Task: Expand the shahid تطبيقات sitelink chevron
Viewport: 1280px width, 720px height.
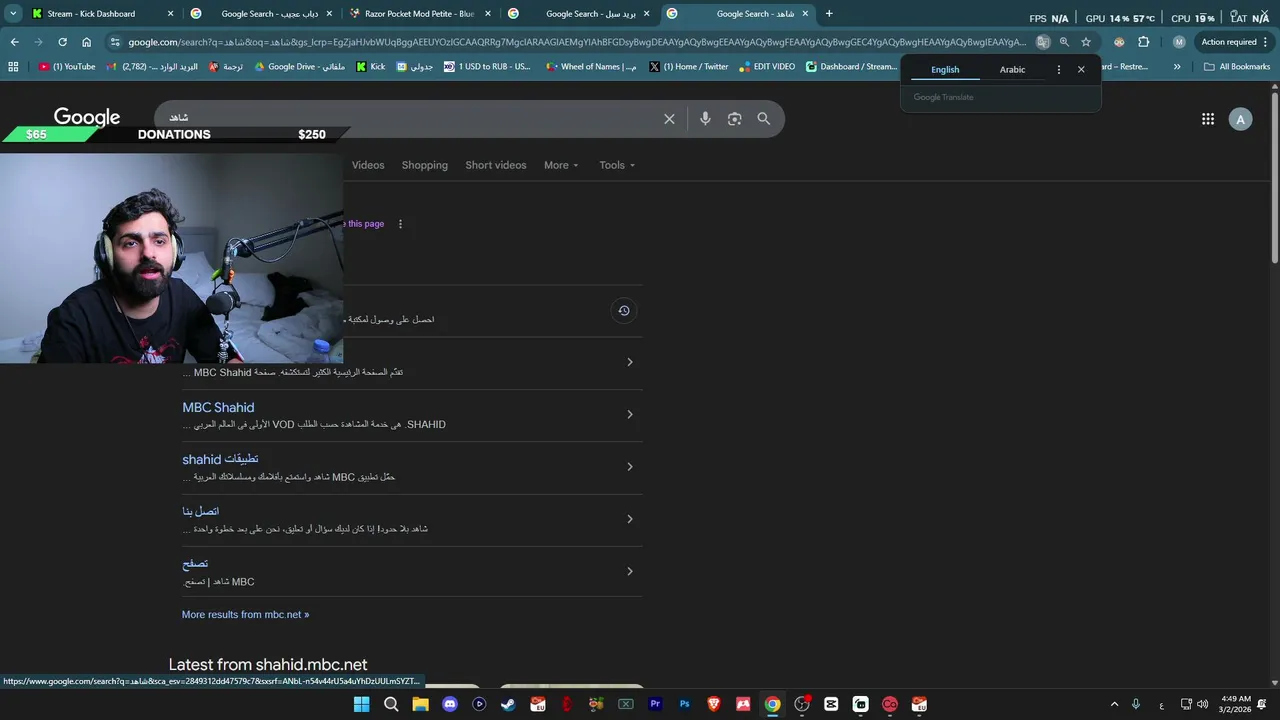Action: (x=629, y=467)
